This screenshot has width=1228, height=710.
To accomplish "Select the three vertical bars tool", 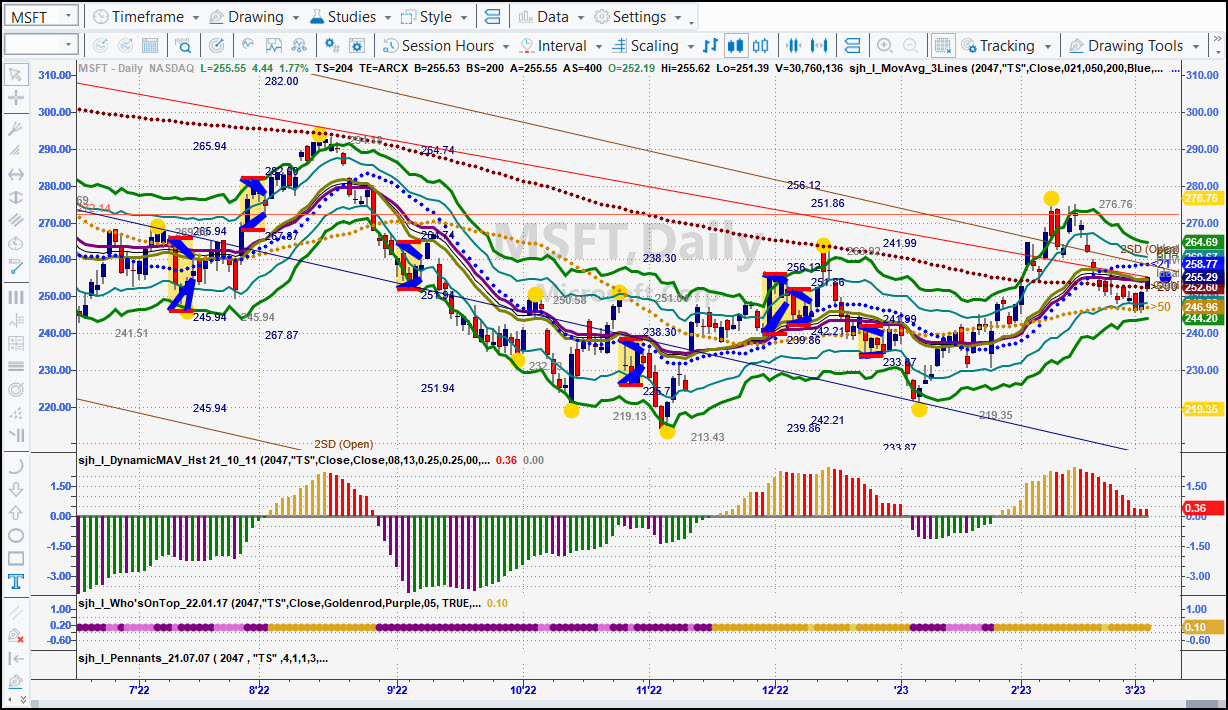I will coord(16,297).
